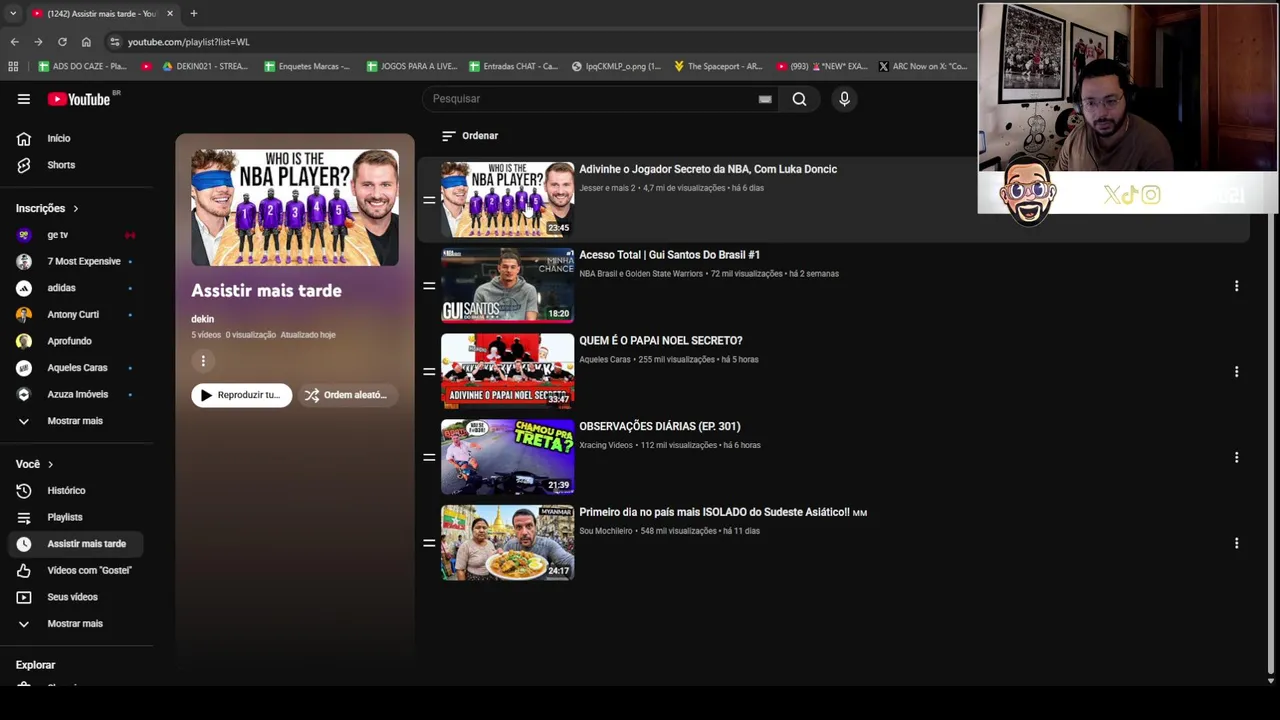
Task: Open the on-screen keyboard icon in search box
Action: click(765, 99)
